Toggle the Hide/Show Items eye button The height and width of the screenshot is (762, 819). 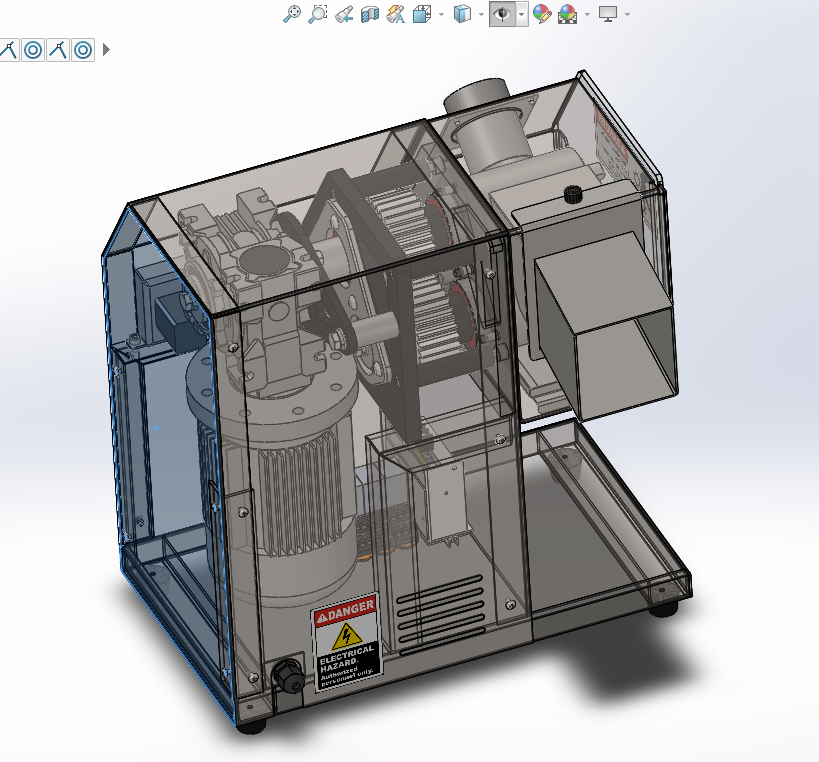tap(502, 14)
